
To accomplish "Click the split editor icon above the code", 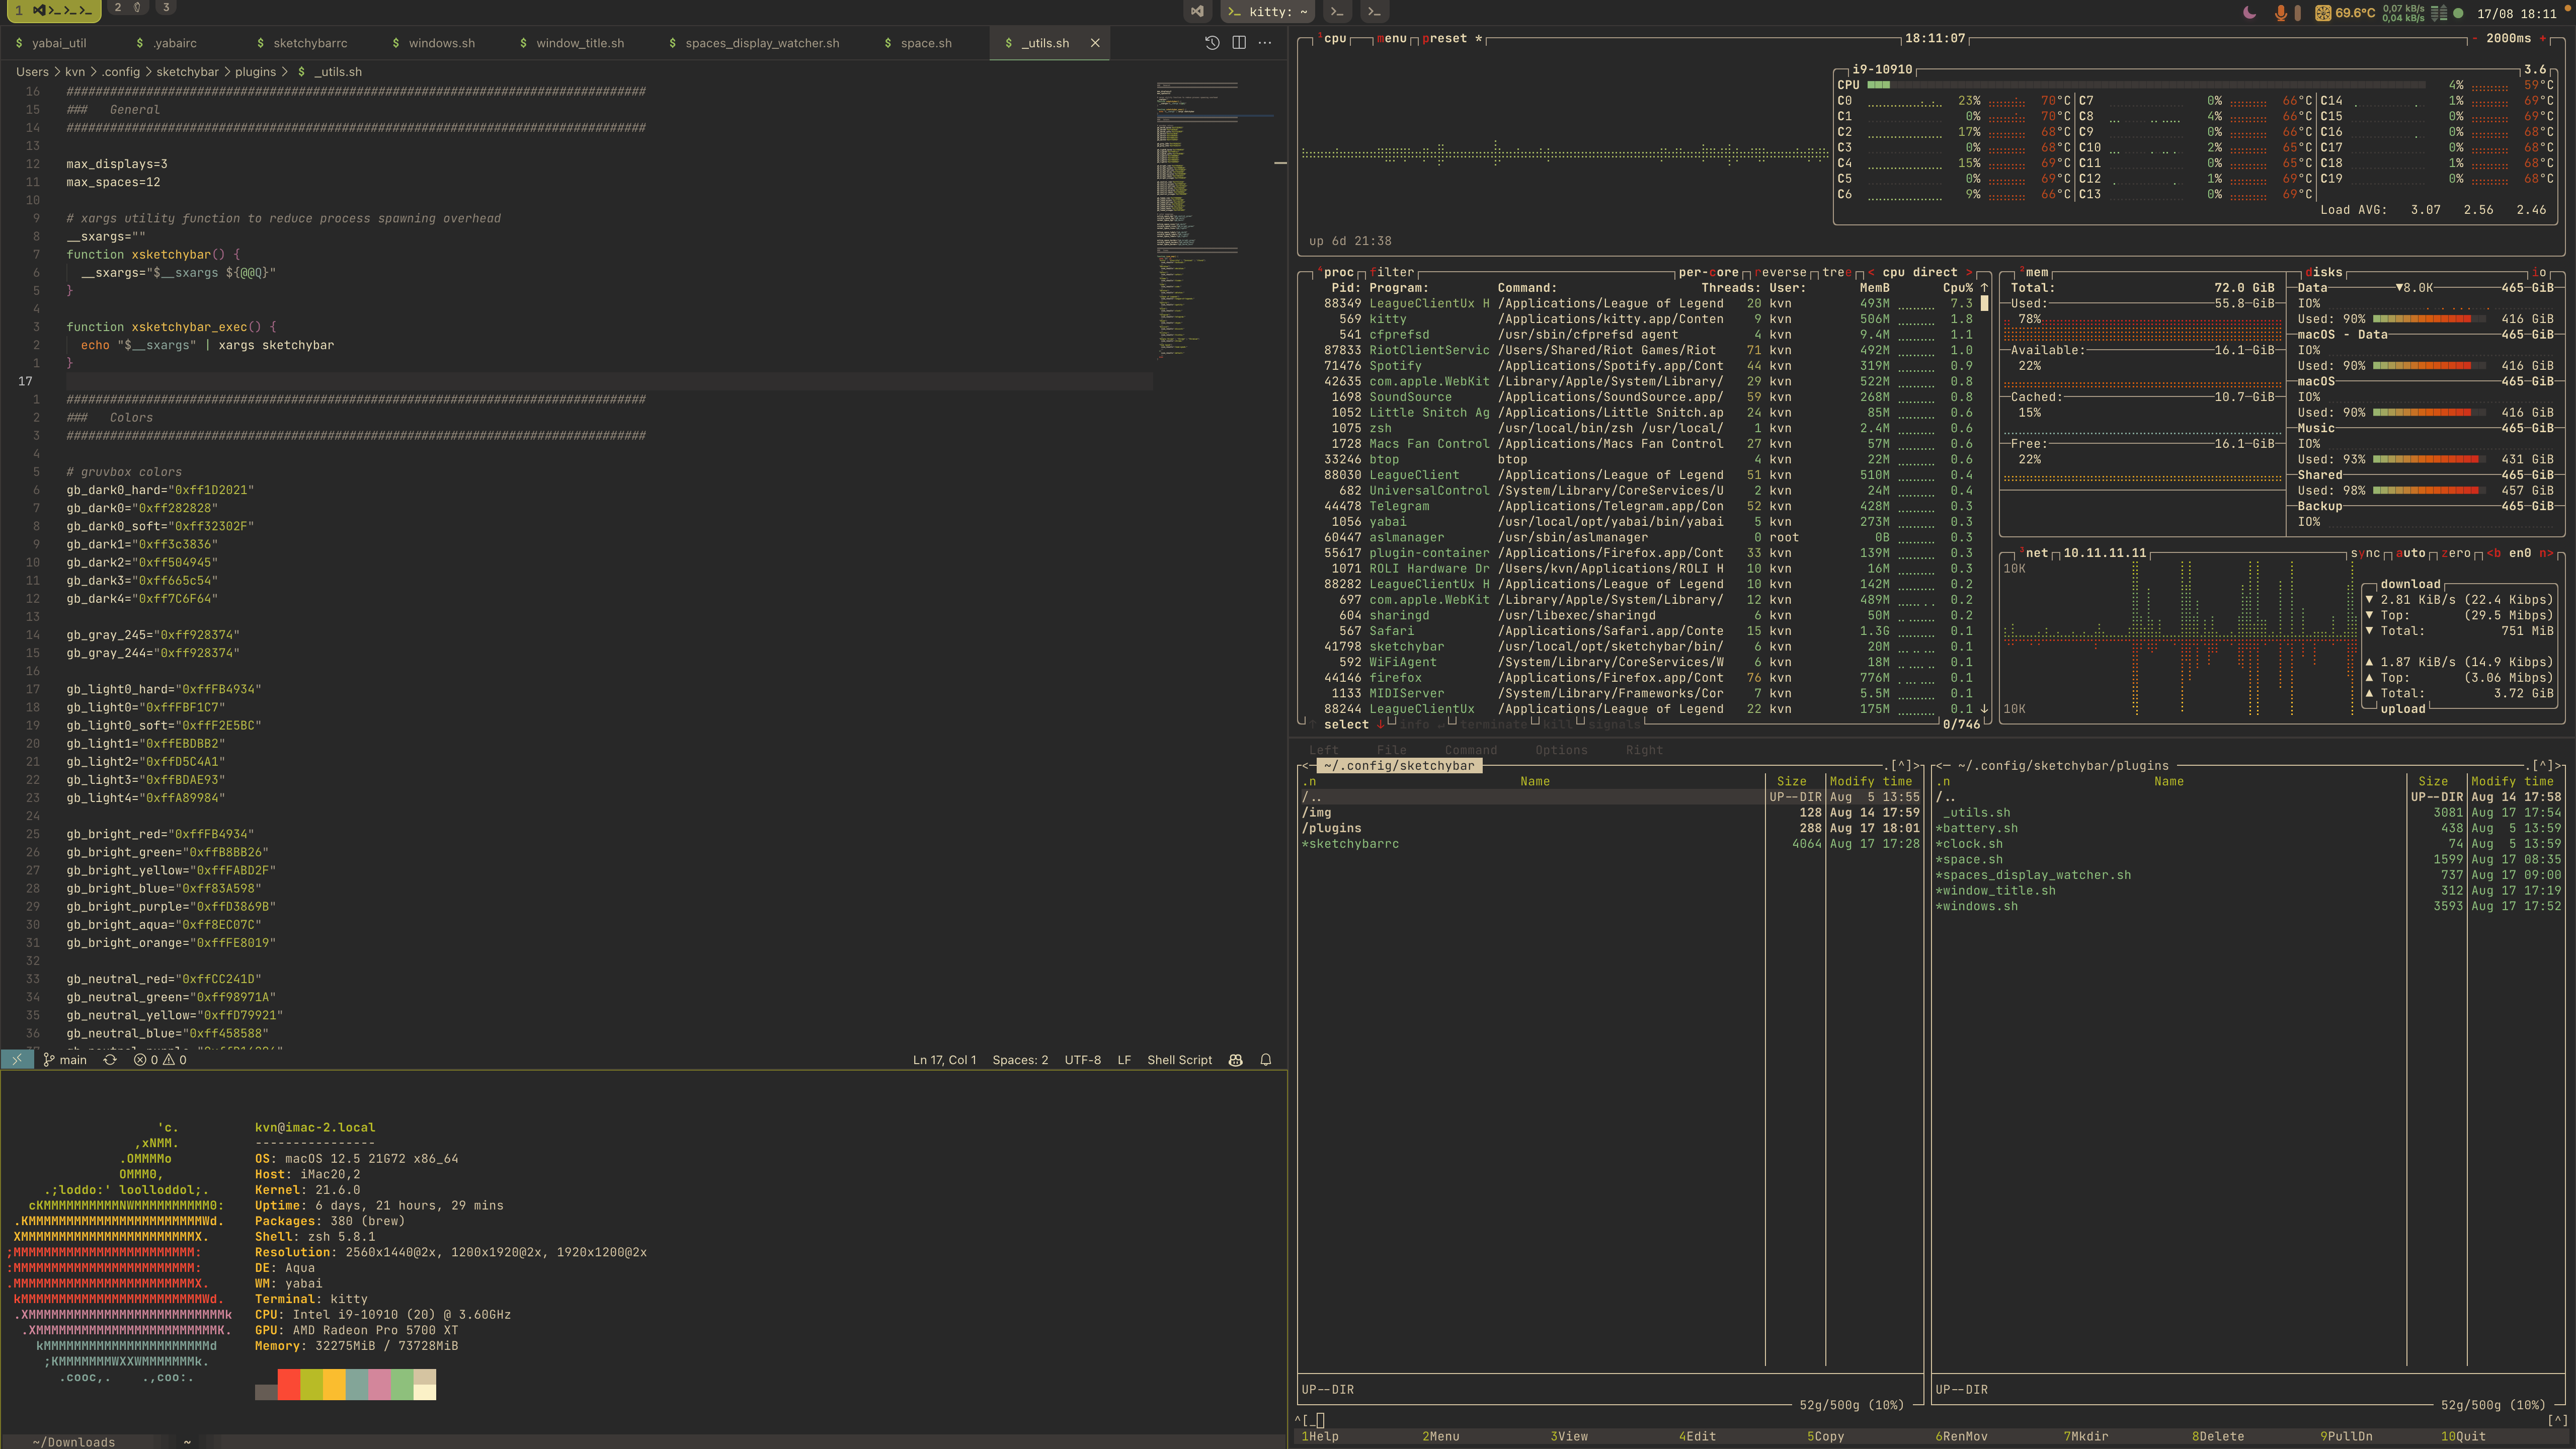I will pyautogui.click(x=1239, y=43).
